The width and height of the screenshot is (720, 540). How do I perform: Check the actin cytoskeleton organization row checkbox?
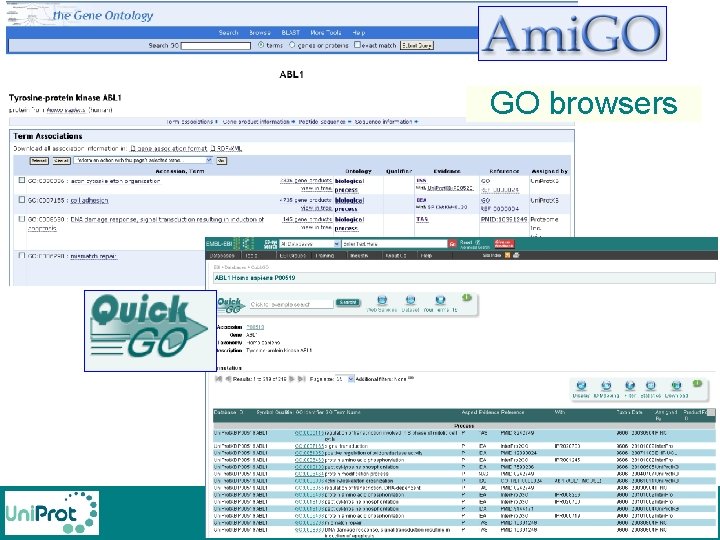[22, 180]
